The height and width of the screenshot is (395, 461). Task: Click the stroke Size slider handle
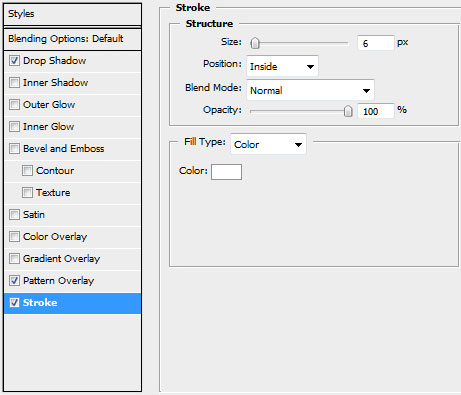coord(255,43)
